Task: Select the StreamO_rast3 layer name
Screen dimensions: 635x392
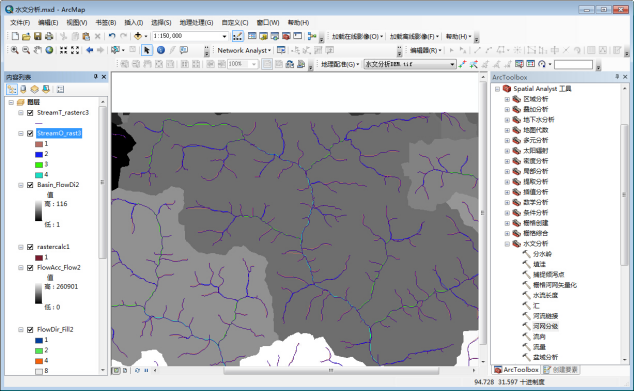Action: coord(59,134)
